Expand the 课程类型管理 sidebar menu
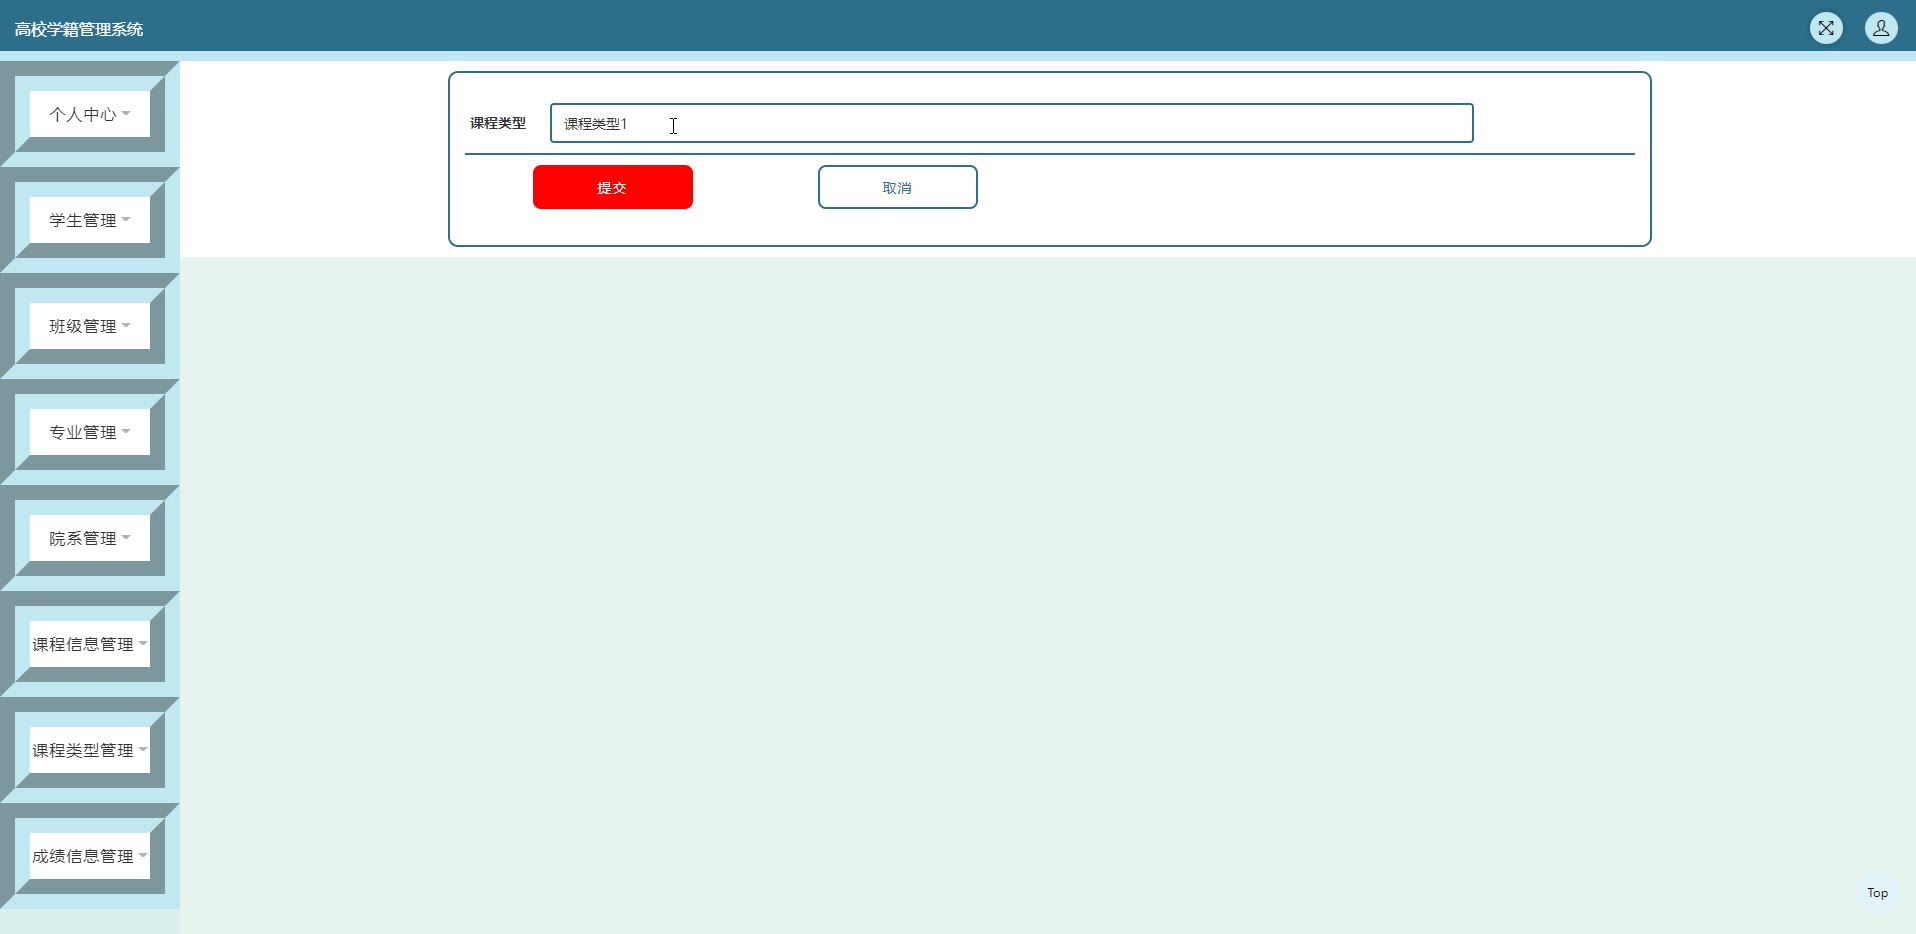This screenshot has height=934, width=1916. pyautogui.click(x=90, y=750)
